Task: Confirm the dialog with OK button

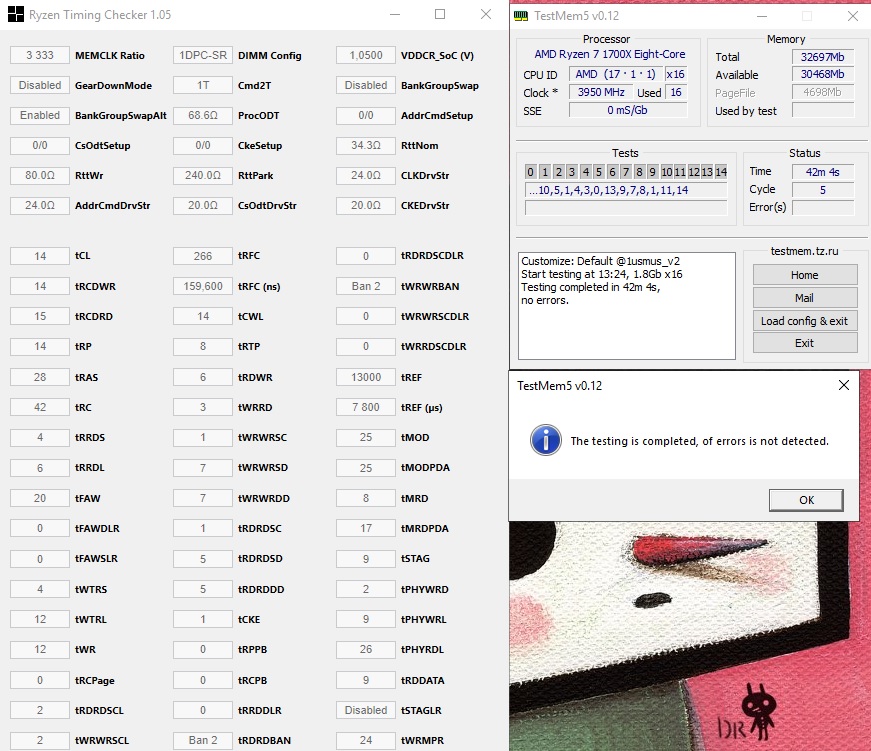Action: (x=806, y=500)
